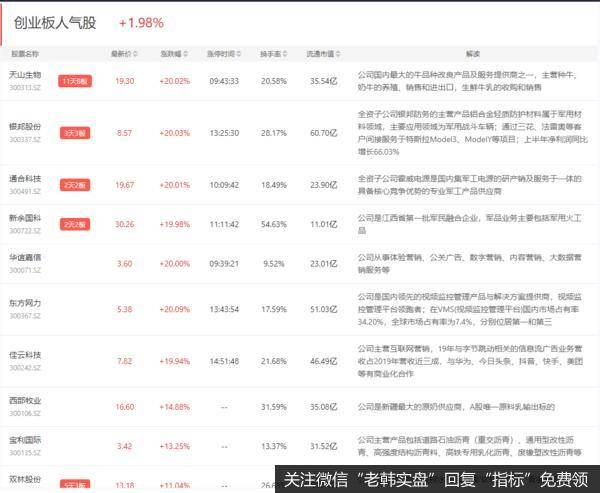This screenshot has width=600, height=493.
Task: Click the latest price 5.38
Action: pos(125,309)
